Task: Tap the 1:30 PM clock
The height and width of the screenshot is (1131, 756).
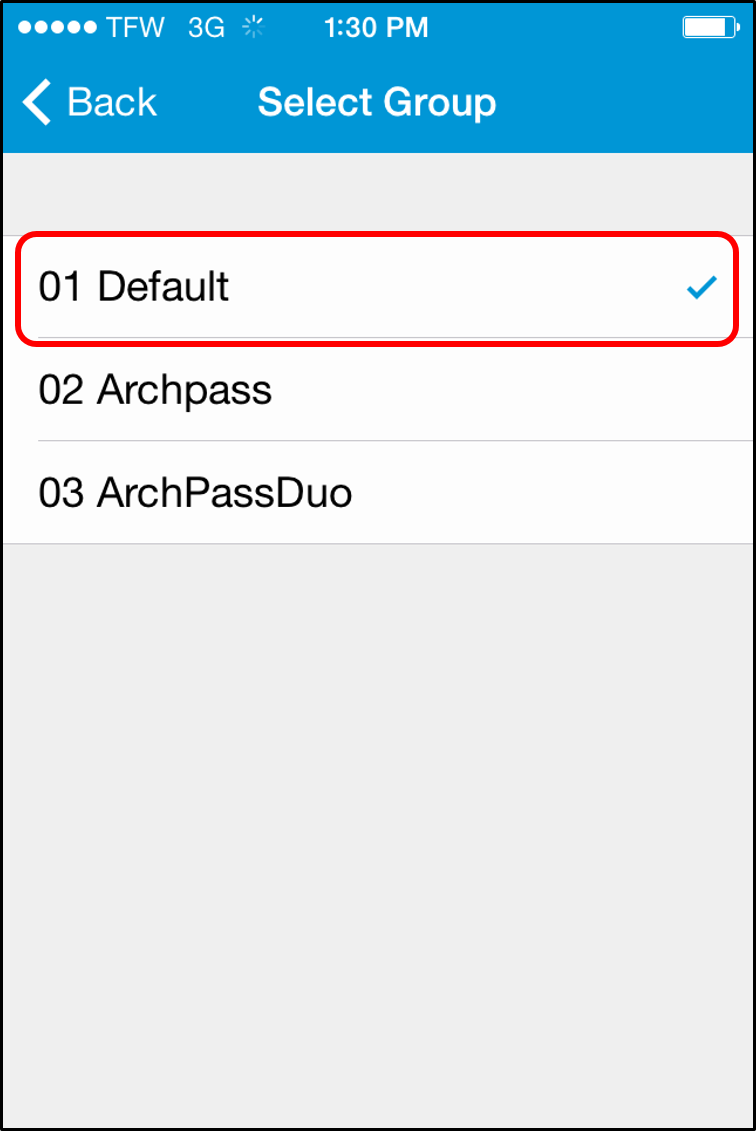Action: click(x=376, y=27)
